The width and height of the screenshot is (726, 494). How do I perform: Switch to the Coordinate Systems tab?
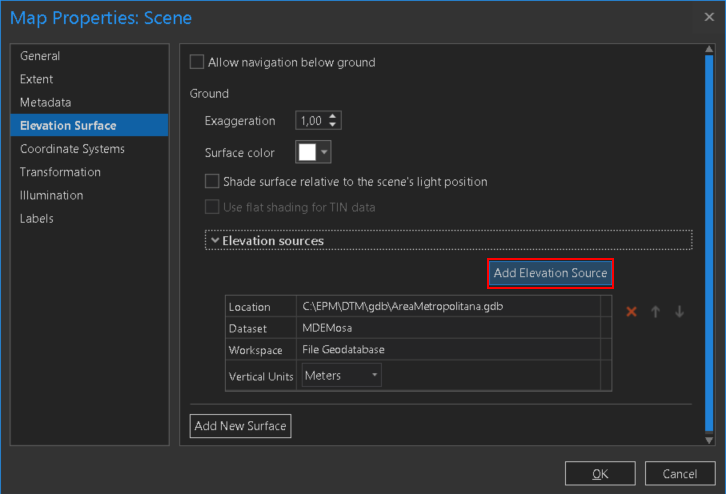point(72,149)
